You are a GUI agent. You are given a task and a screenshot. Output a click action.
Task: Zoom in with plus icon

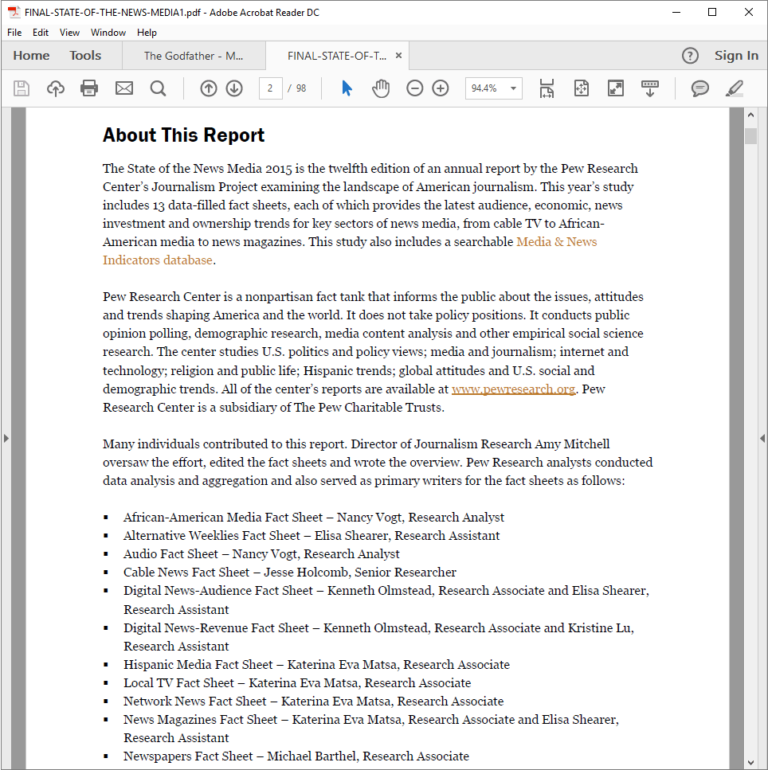(440, 88)
